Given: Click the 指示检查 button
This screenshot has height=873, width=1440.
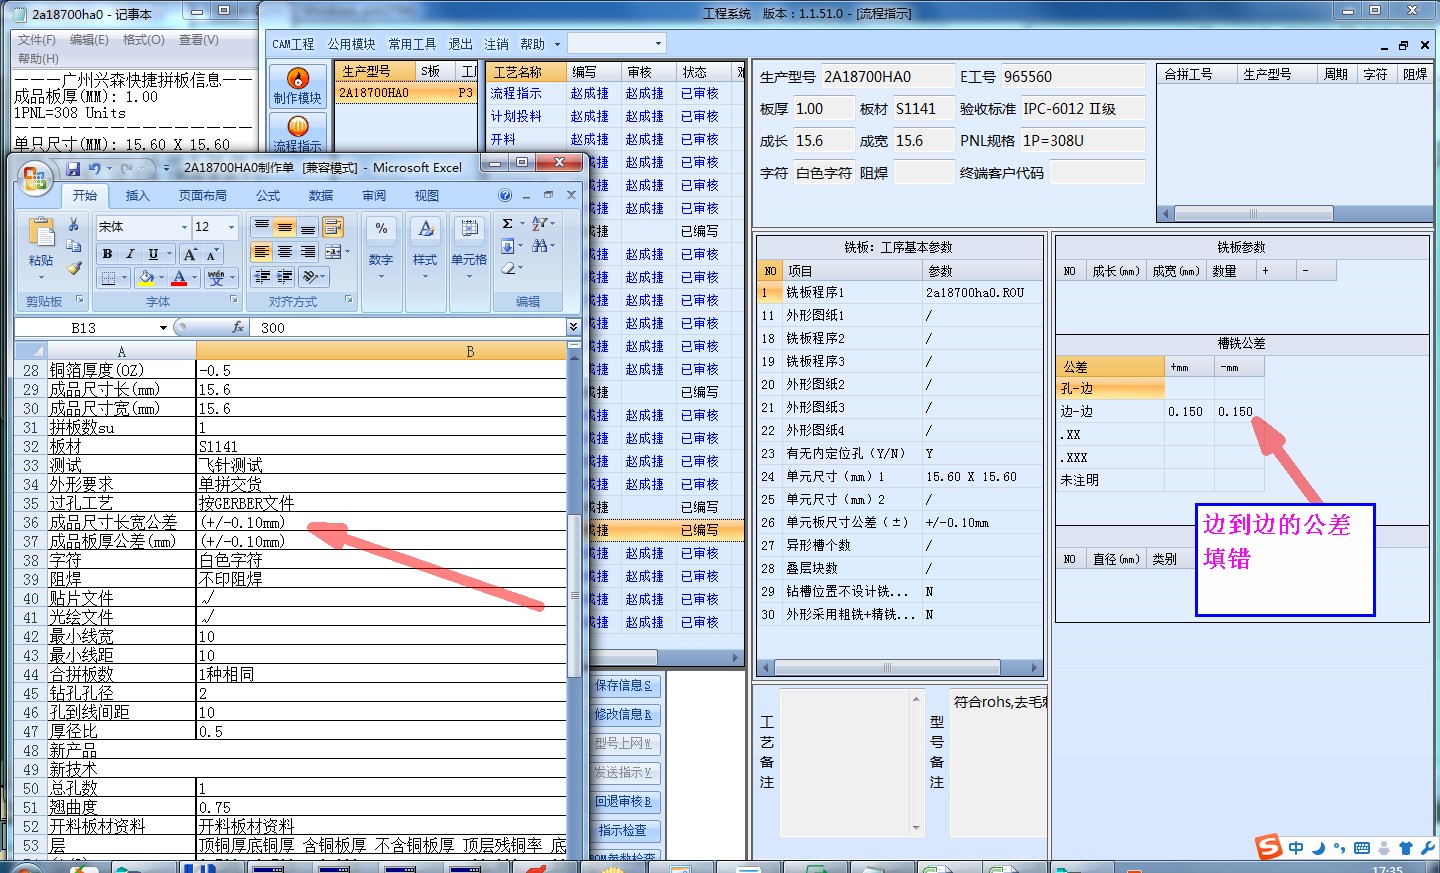Looking at the screenshot, I should (x=625, y=831).
